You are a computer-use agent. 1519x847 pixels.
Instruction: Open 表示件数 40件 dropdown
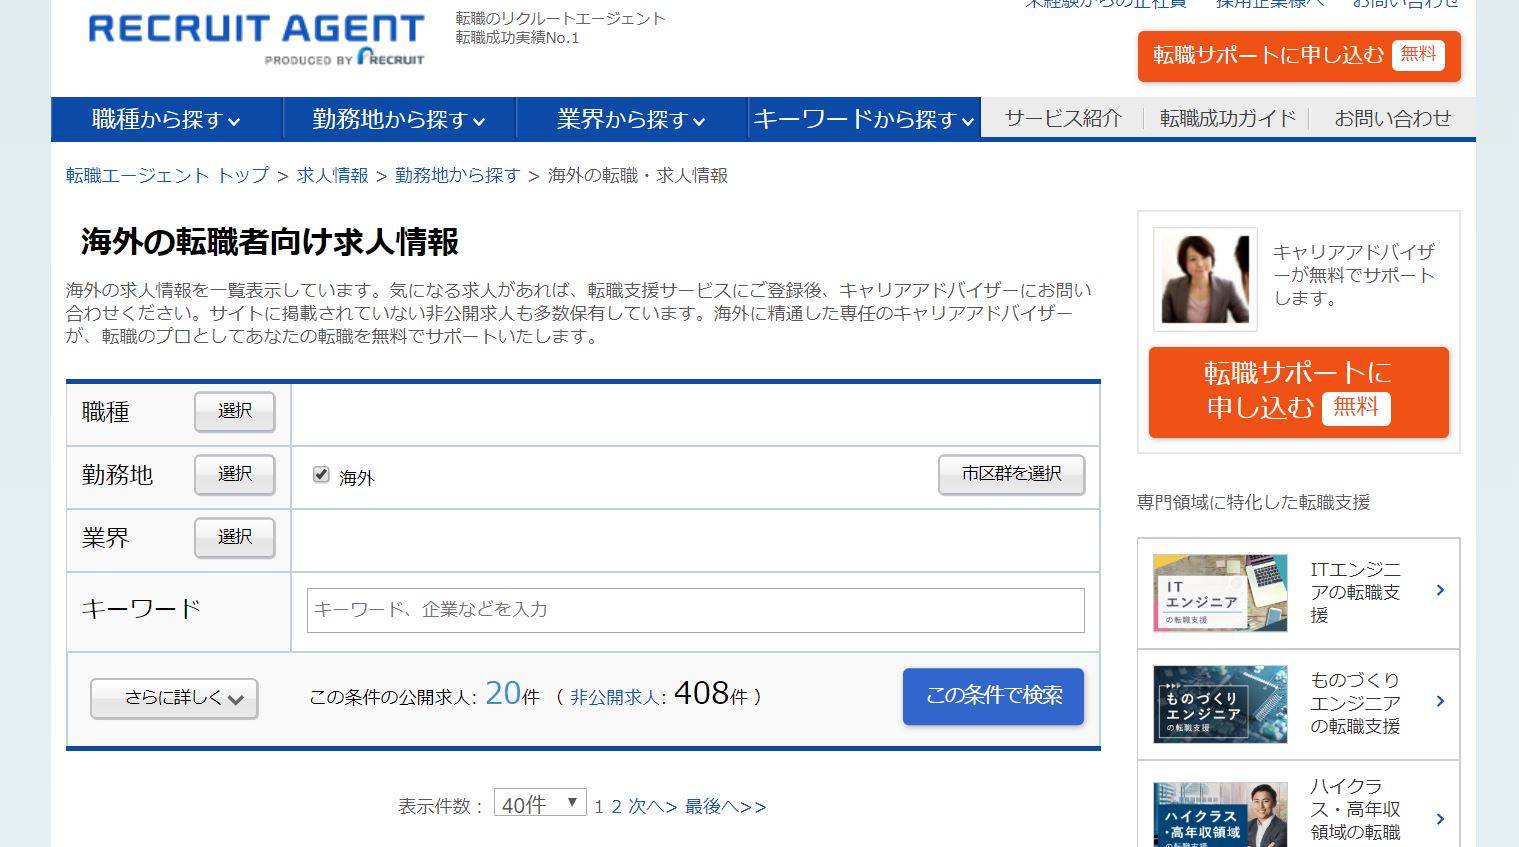pyautogui.click(x=540, y=804)
